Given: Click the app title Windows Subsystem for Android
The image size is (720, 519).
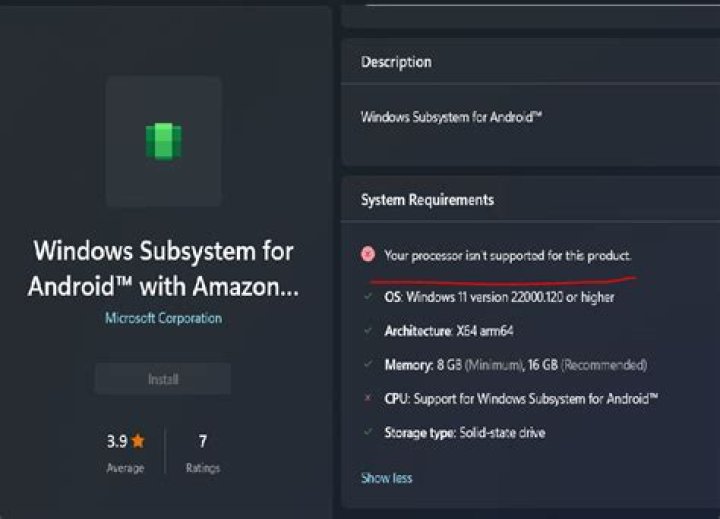Looking at the screenshot, I should pos(163,269).
